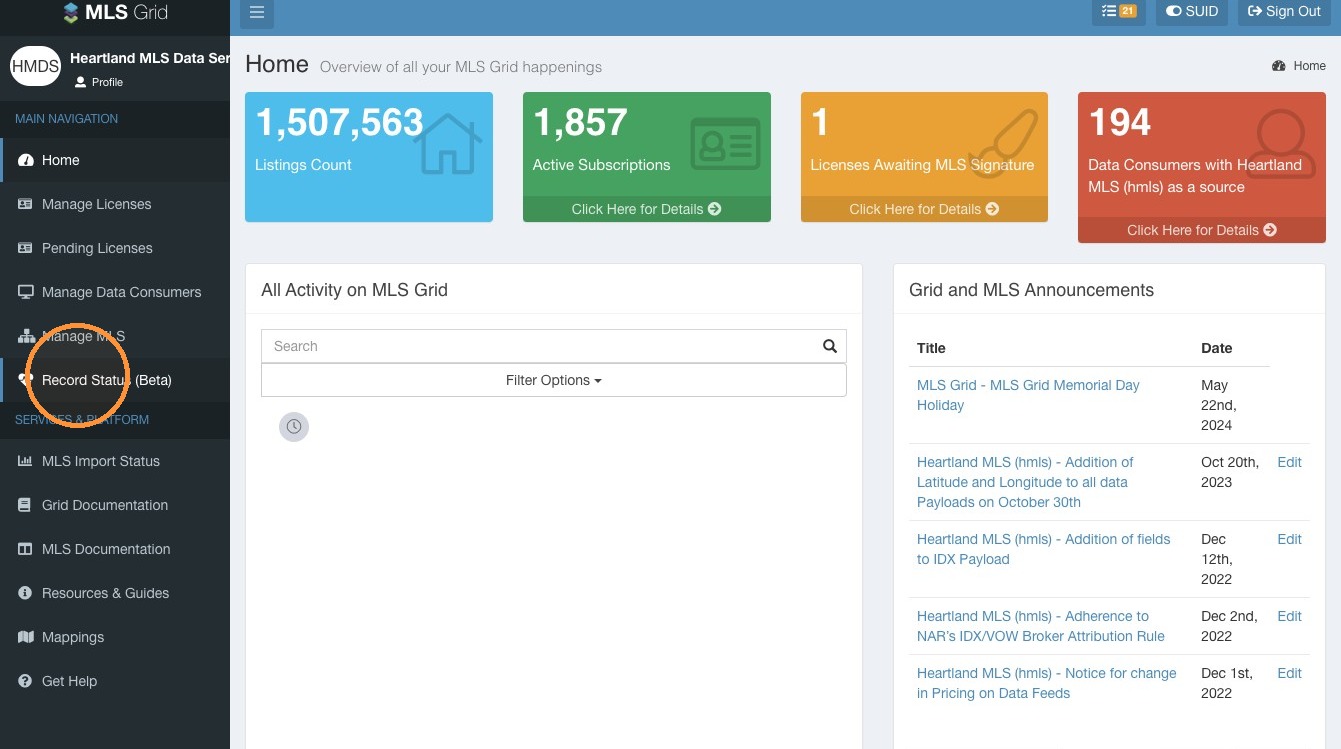The height and width of the screenshot is (749, 1341).
Task: Open Pending Licenses menu item
Action: point(115,248)
